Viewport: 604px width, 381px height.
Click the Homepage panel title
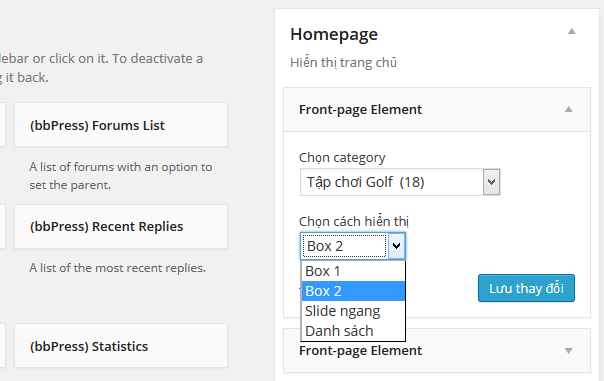tap(334, 35)
